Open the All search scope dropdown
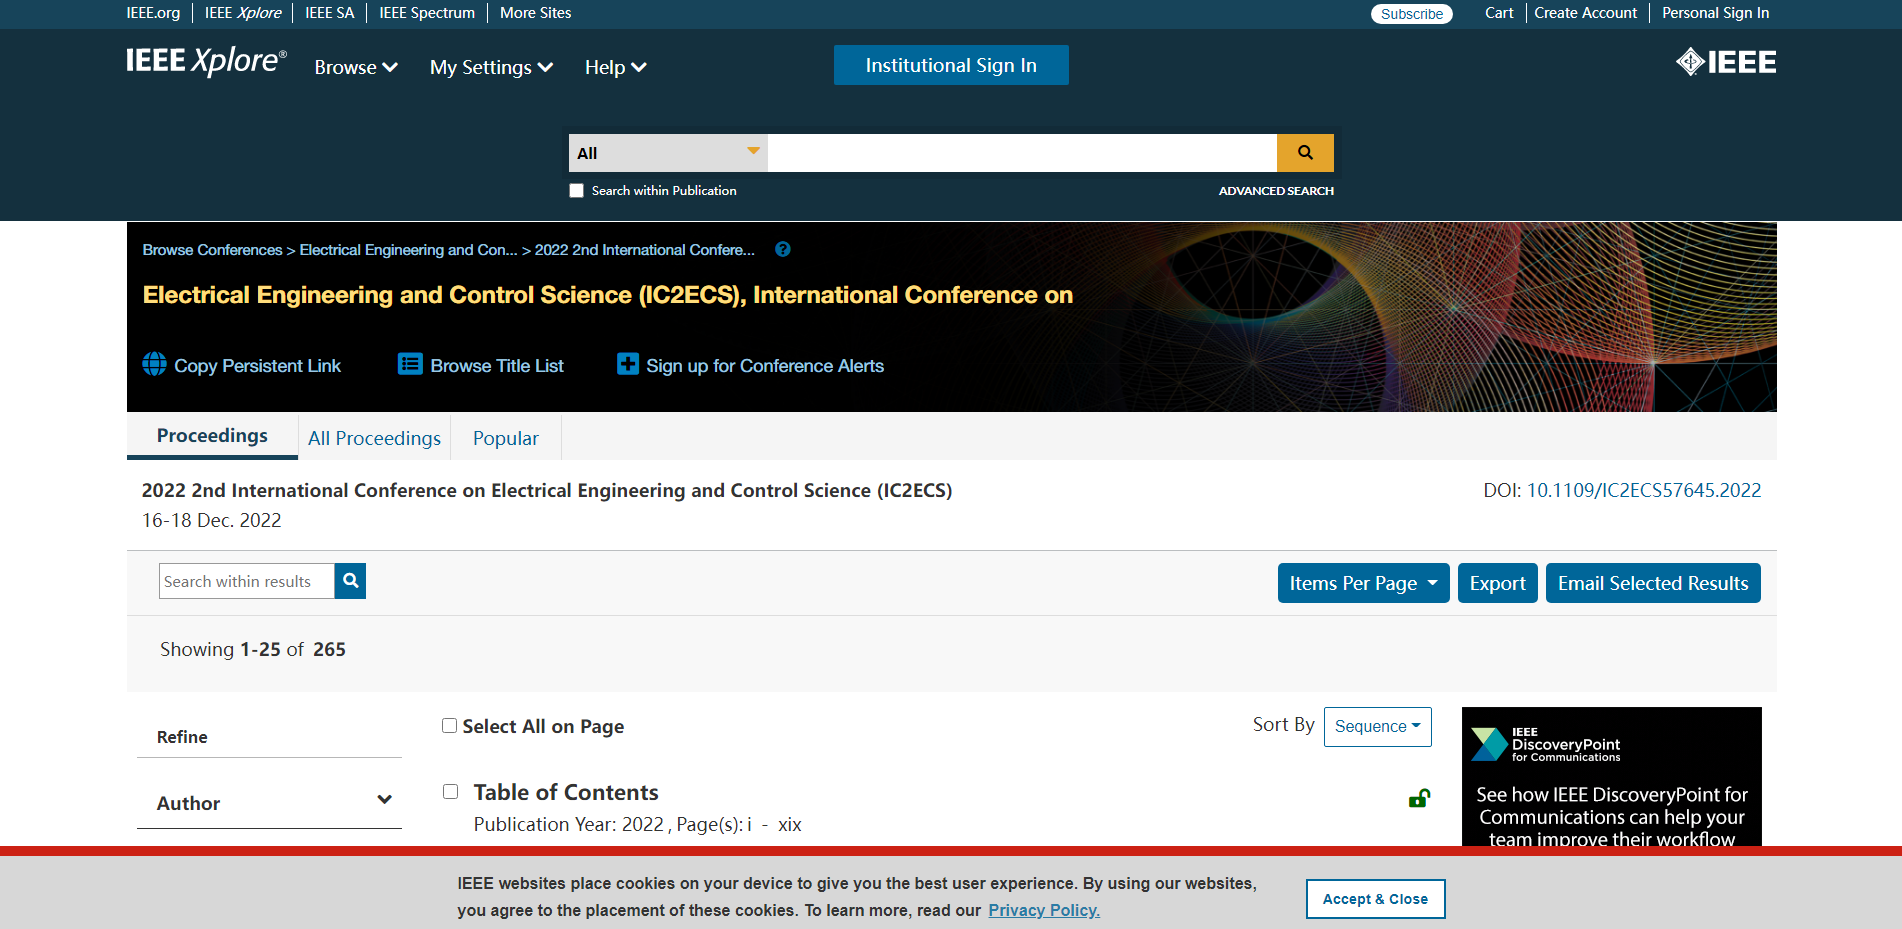This screenshot has height=929, width=1902. (668, 153)
